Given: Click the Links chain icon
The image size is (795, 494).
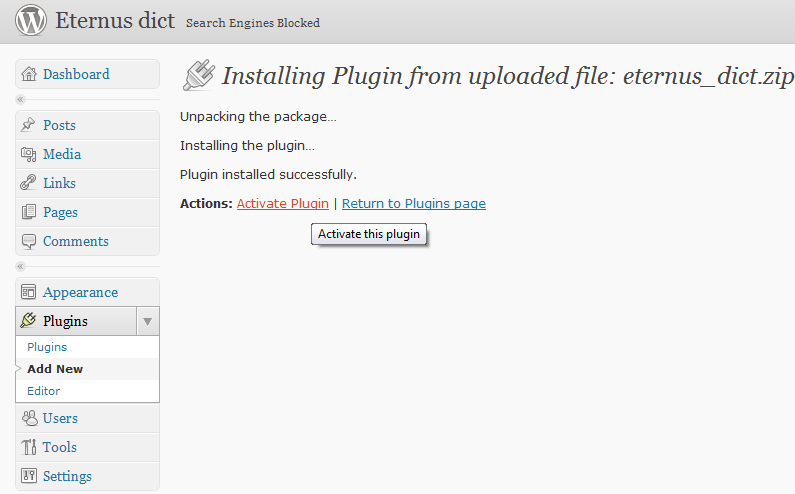Looking at the screenshot, I should [x=28, y=183].
